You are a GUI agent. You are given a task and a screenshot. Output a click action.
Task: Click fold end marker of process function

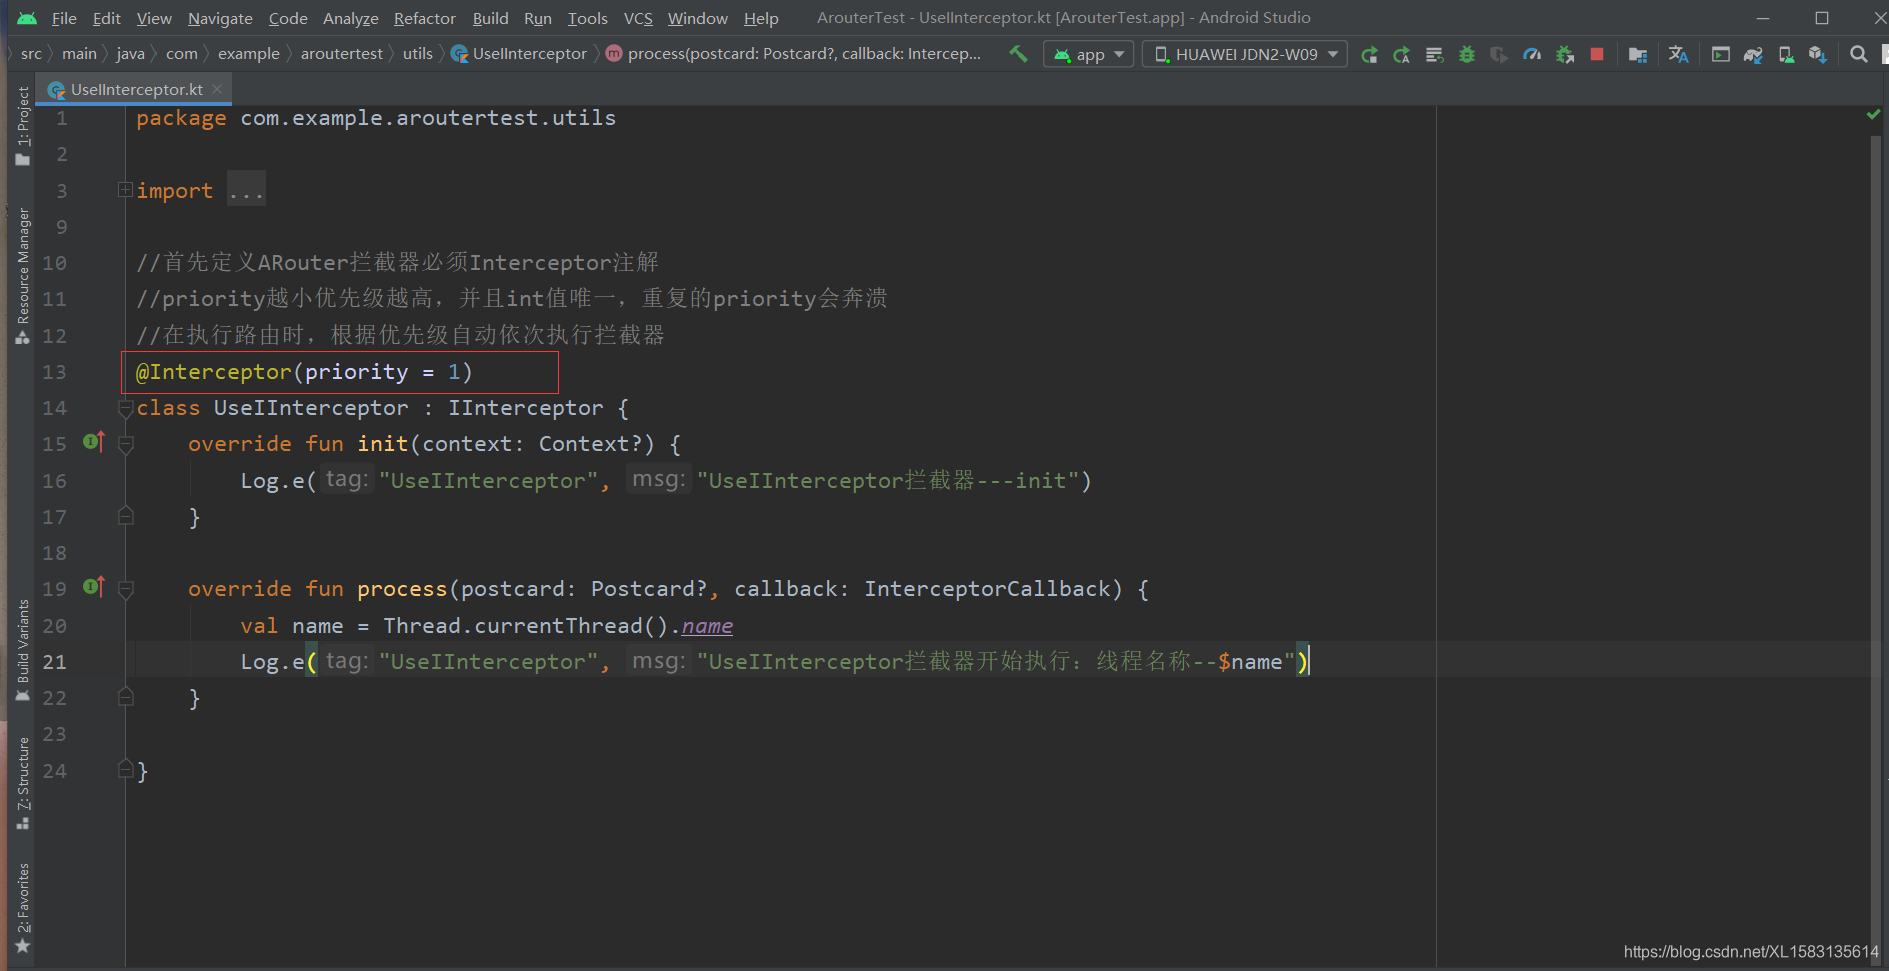click(x=126, y=697)
